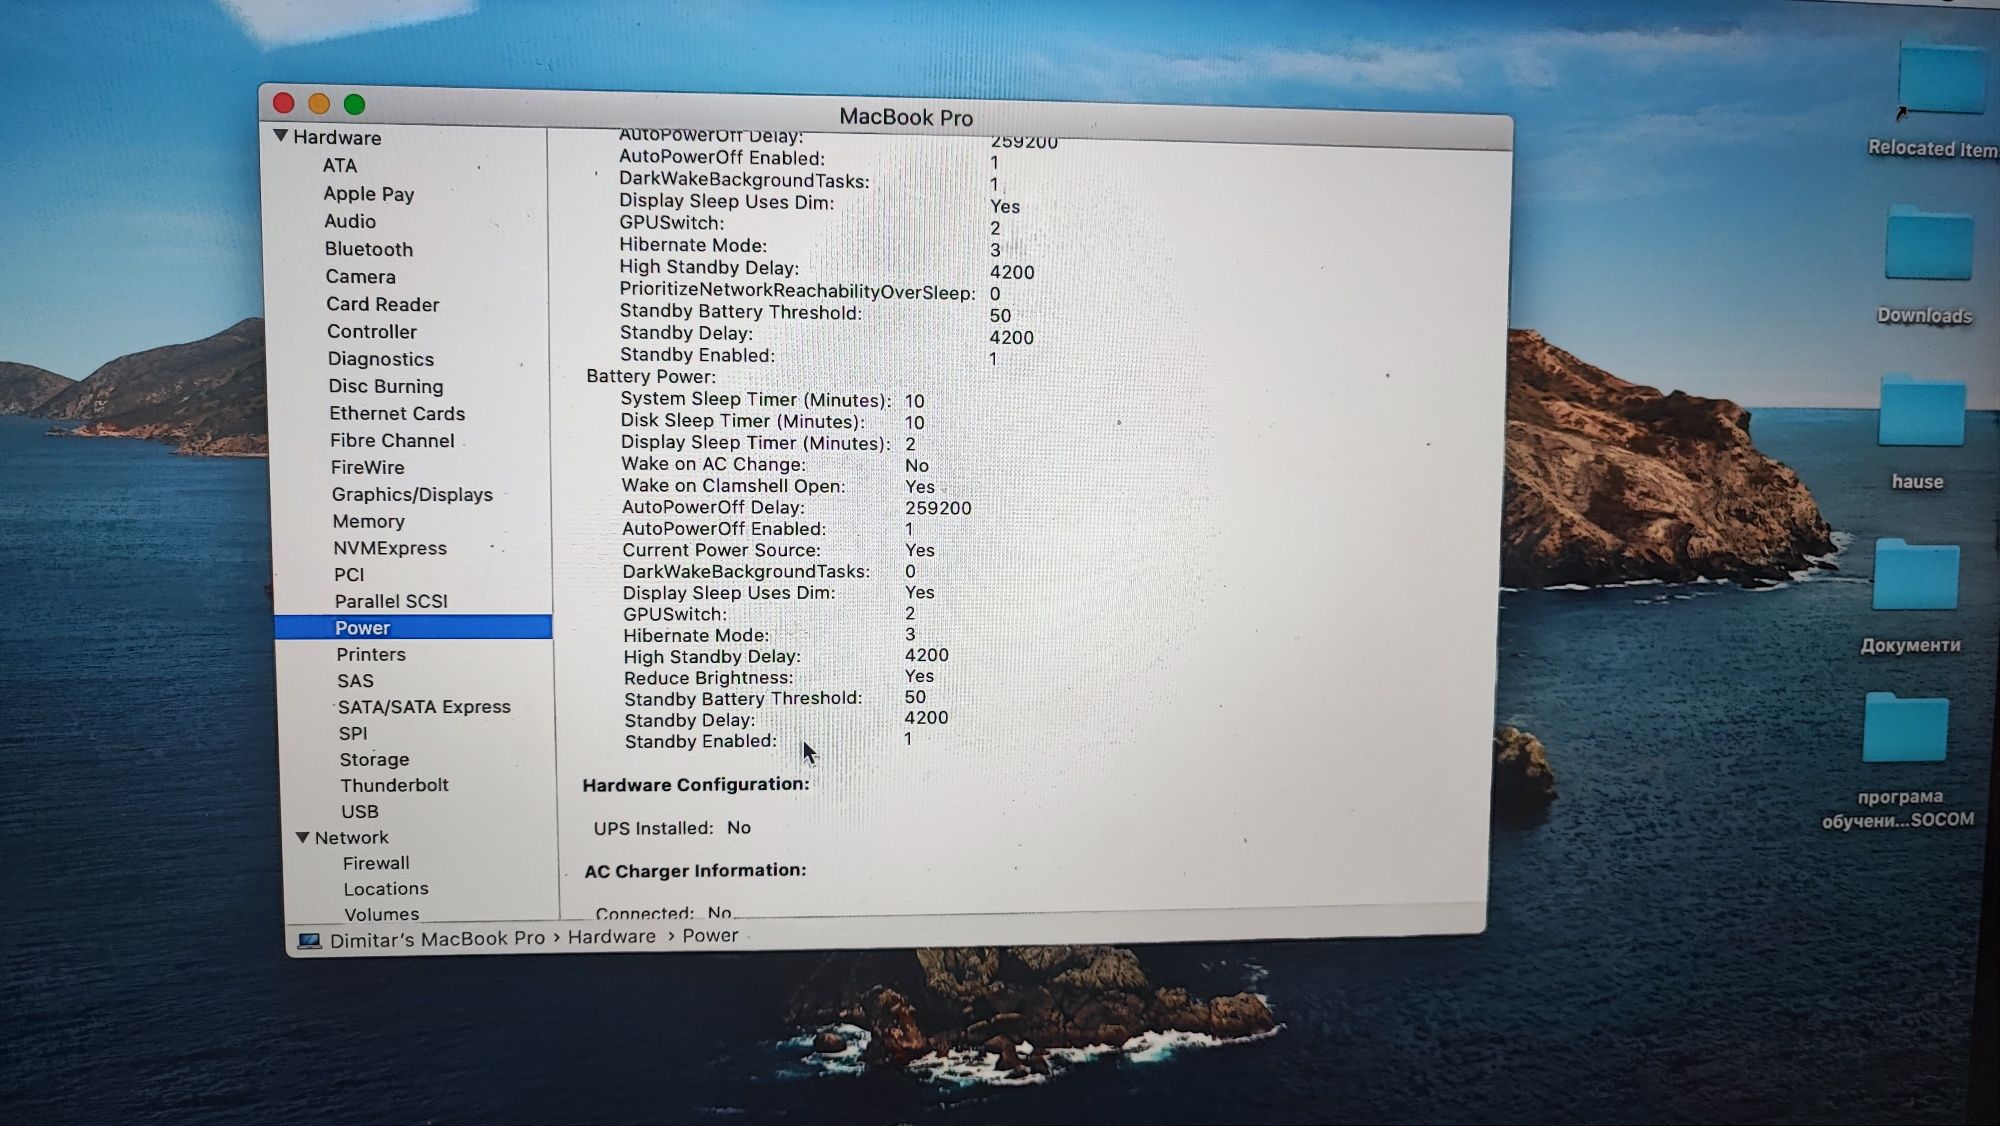Viewport: 2000px width, 1126px height.
Task: Select Memory in the sidebar
Action: 368,521
